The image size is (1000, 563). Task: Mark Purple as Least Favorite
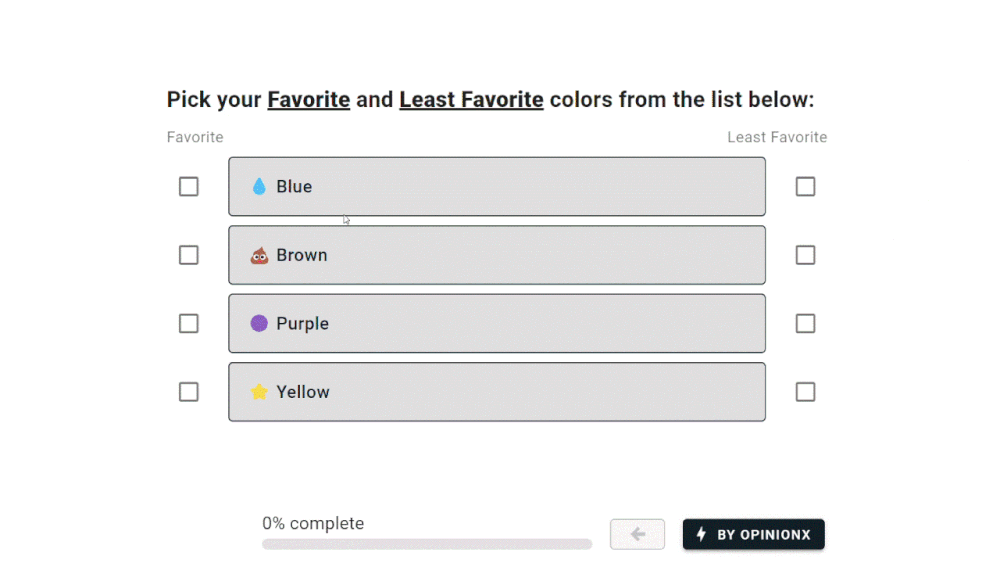805,323
